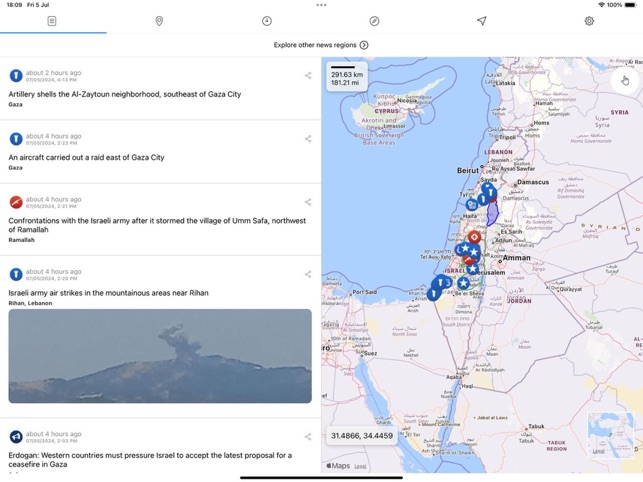Share the Rihan air strikes story
The image size is (643, 482).
click(x=308, y=274)
